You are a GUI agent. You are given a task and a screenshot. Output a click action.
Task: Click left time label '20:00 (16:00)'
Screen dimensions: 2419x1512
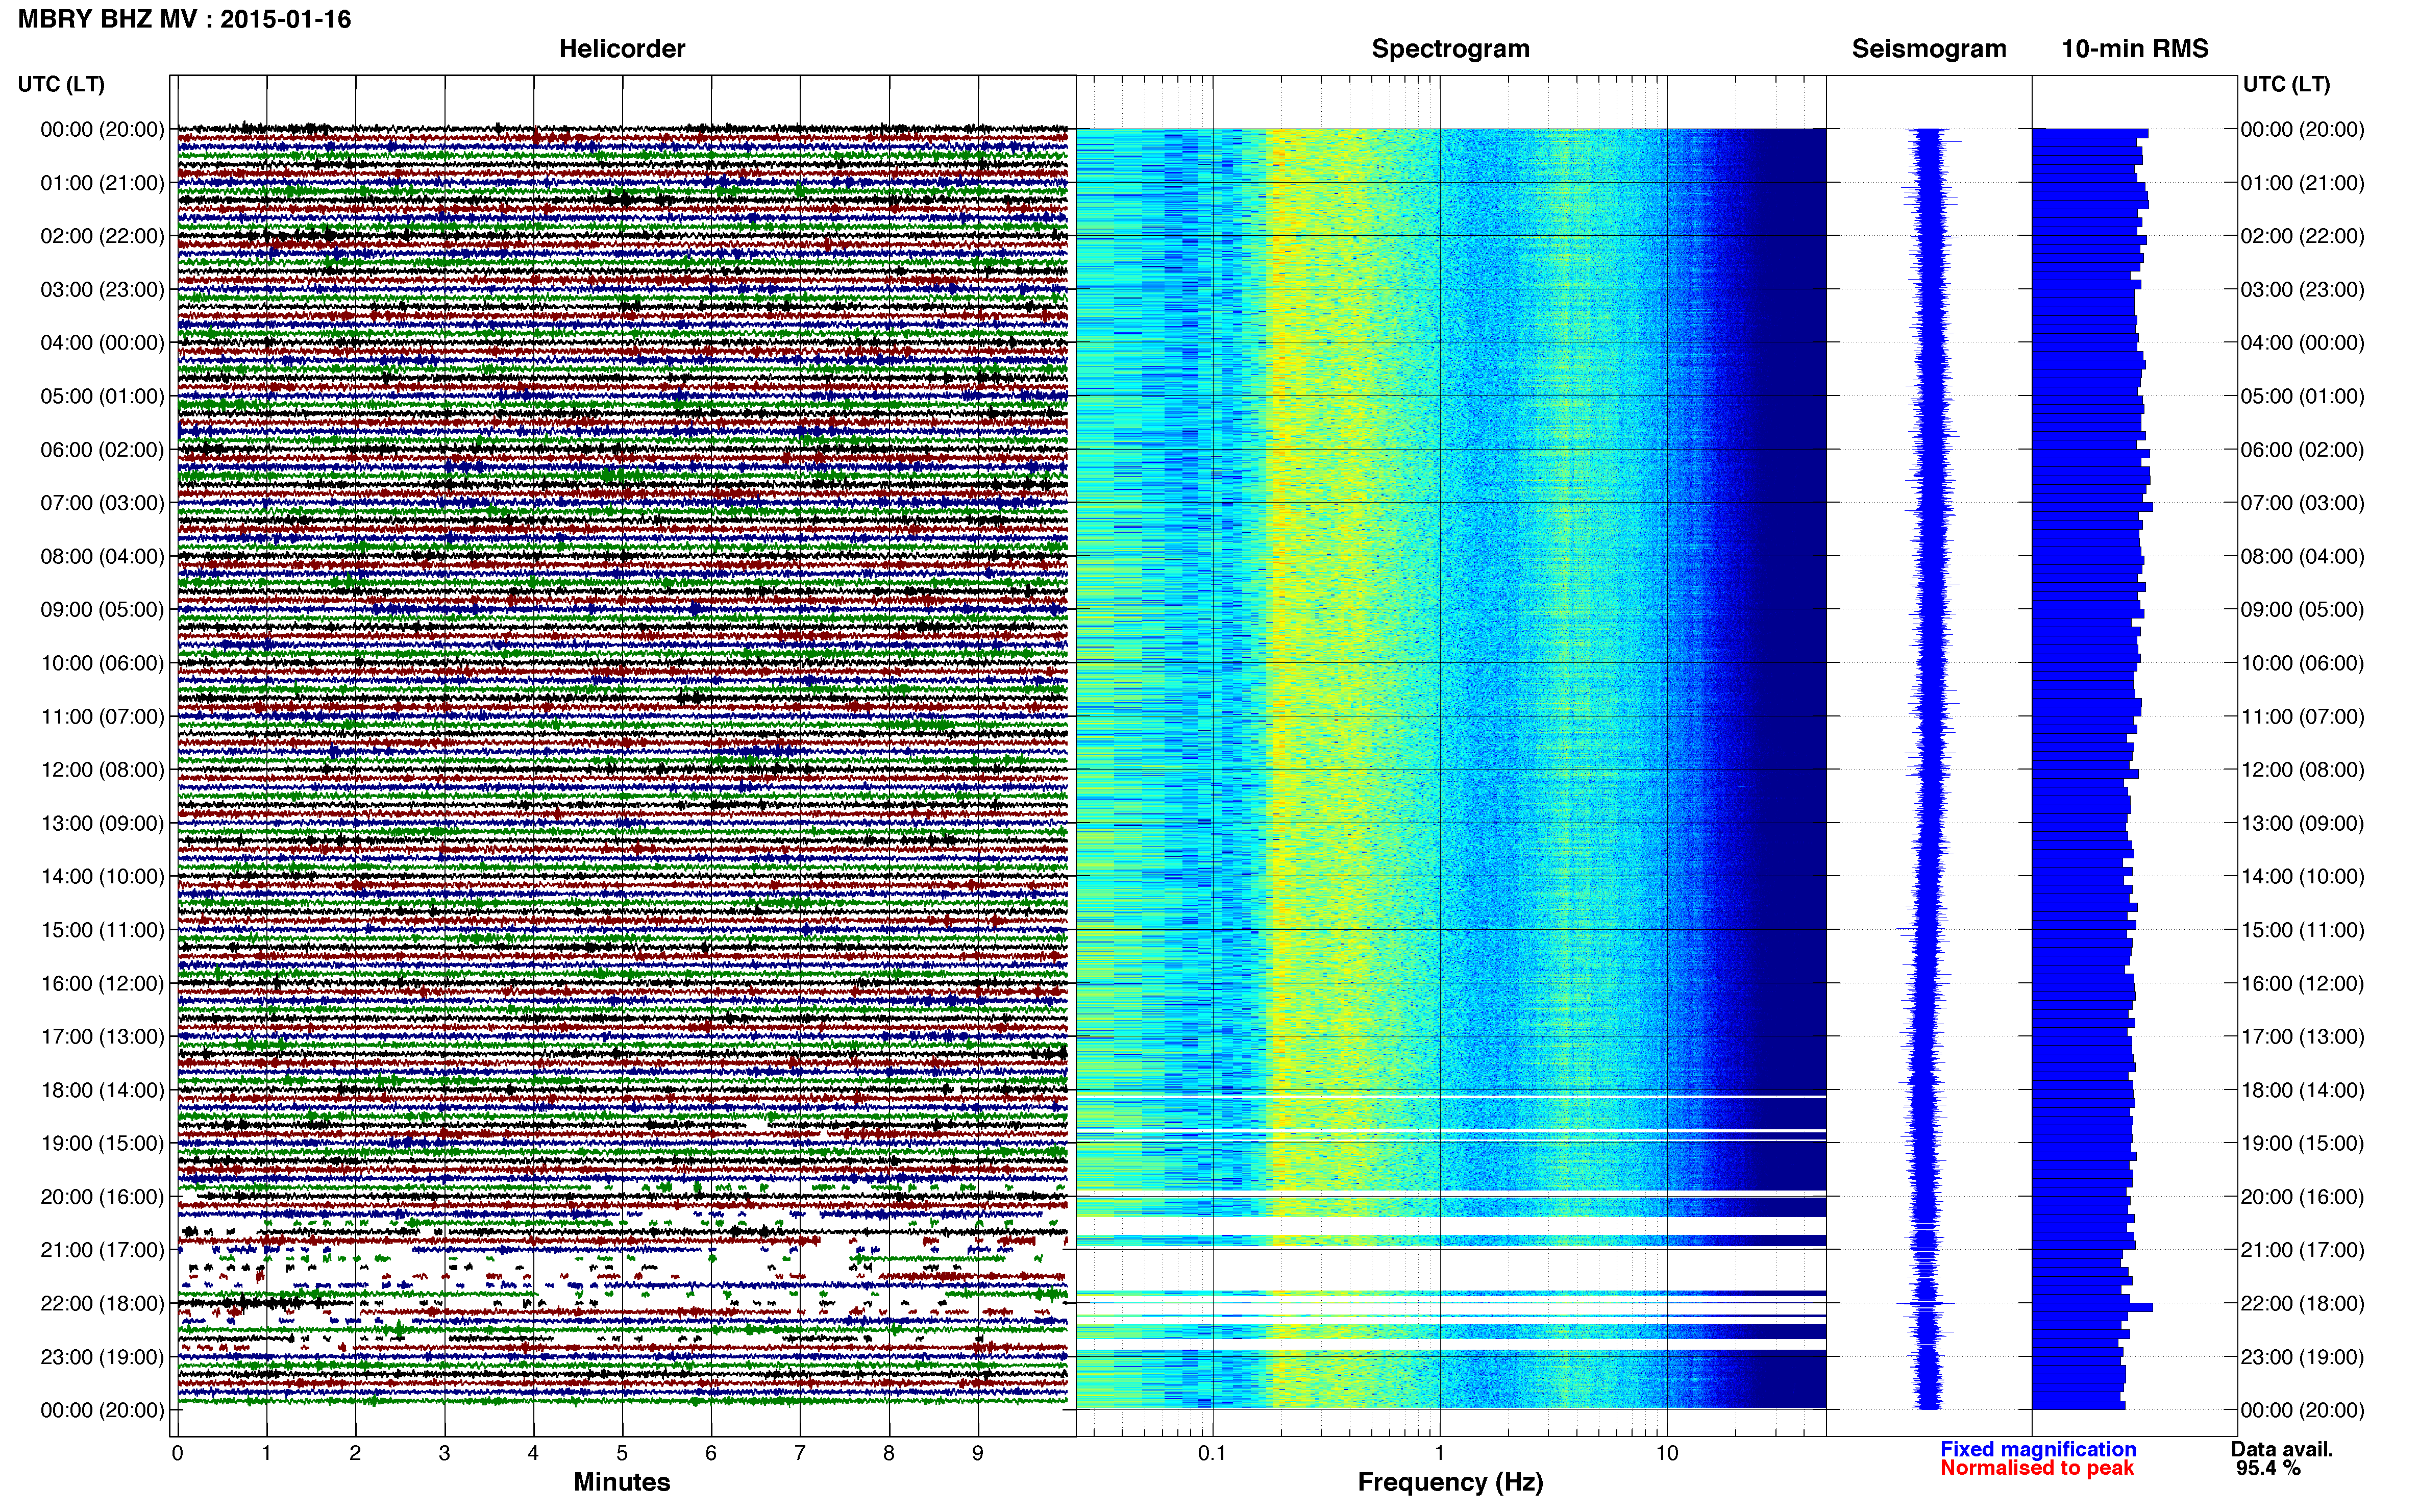(102, 1196)
